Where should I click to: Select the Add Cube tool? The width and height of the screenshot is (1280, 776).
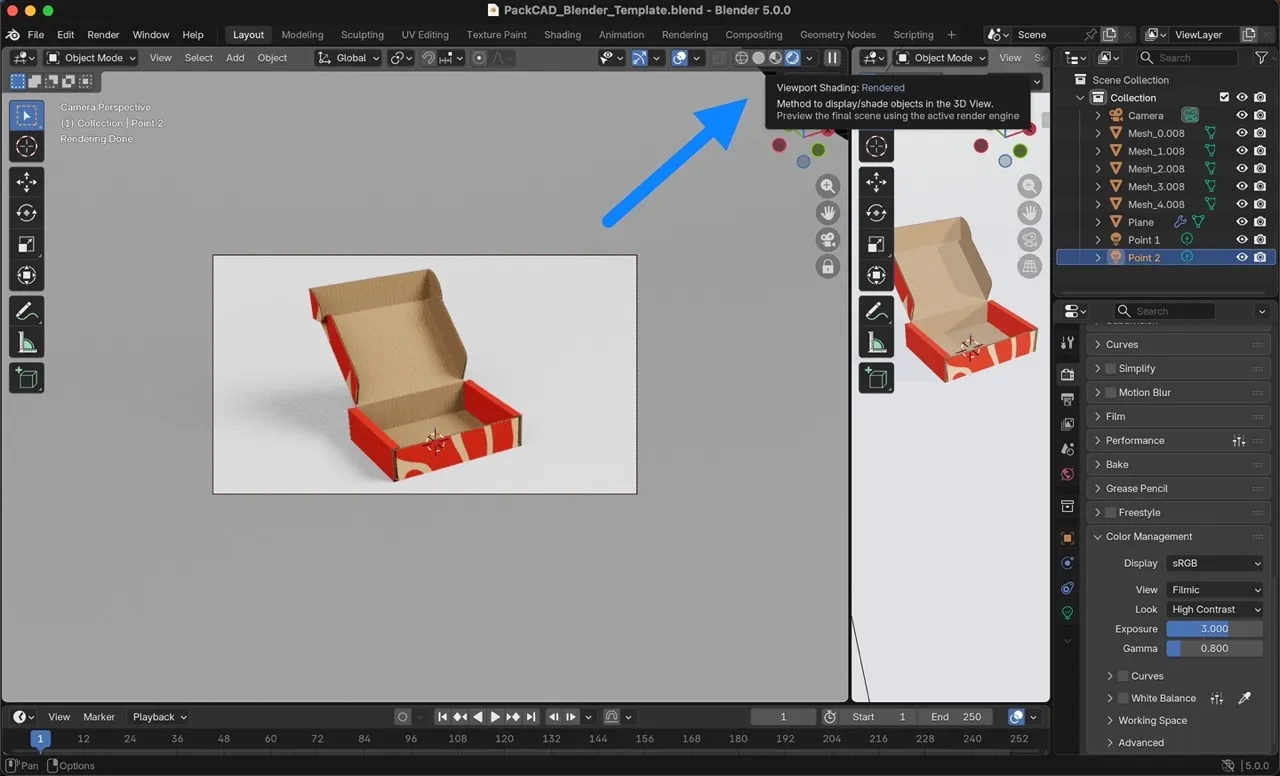26,377
